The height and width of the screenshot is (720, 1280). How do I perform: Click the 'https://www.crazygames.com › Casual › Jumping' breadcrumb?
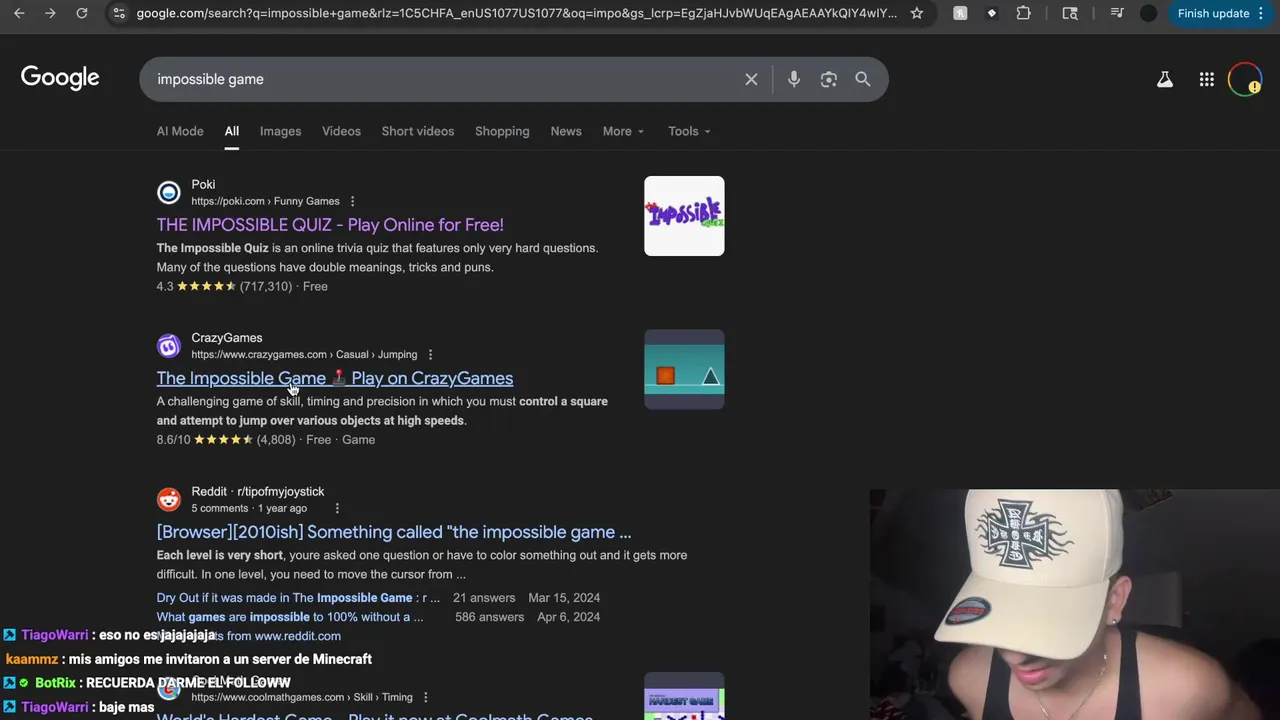click(304, 355)
